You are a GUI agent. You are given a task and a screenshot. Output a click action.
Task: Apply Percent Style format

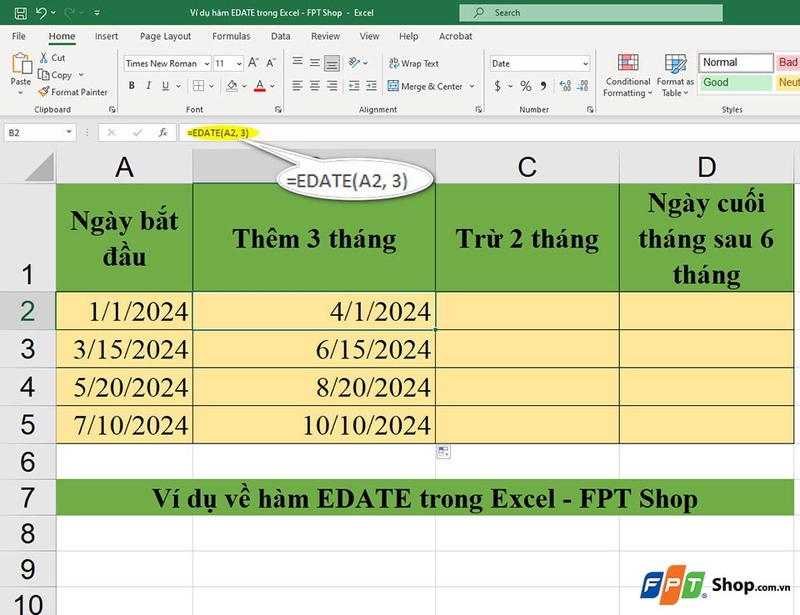tap(526, 86)
